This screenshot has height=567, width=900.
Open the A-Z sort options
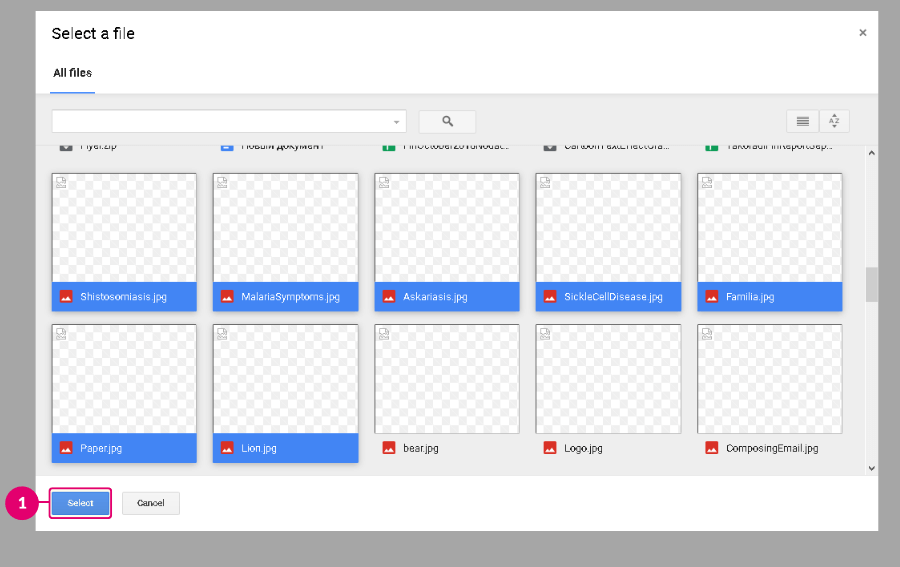(x=834, y=121)
